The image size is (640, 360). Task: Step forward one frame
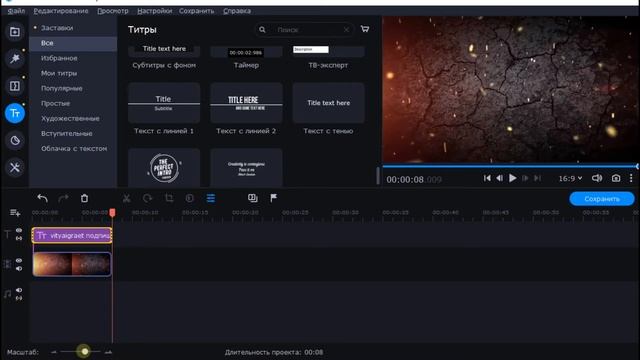525,178
